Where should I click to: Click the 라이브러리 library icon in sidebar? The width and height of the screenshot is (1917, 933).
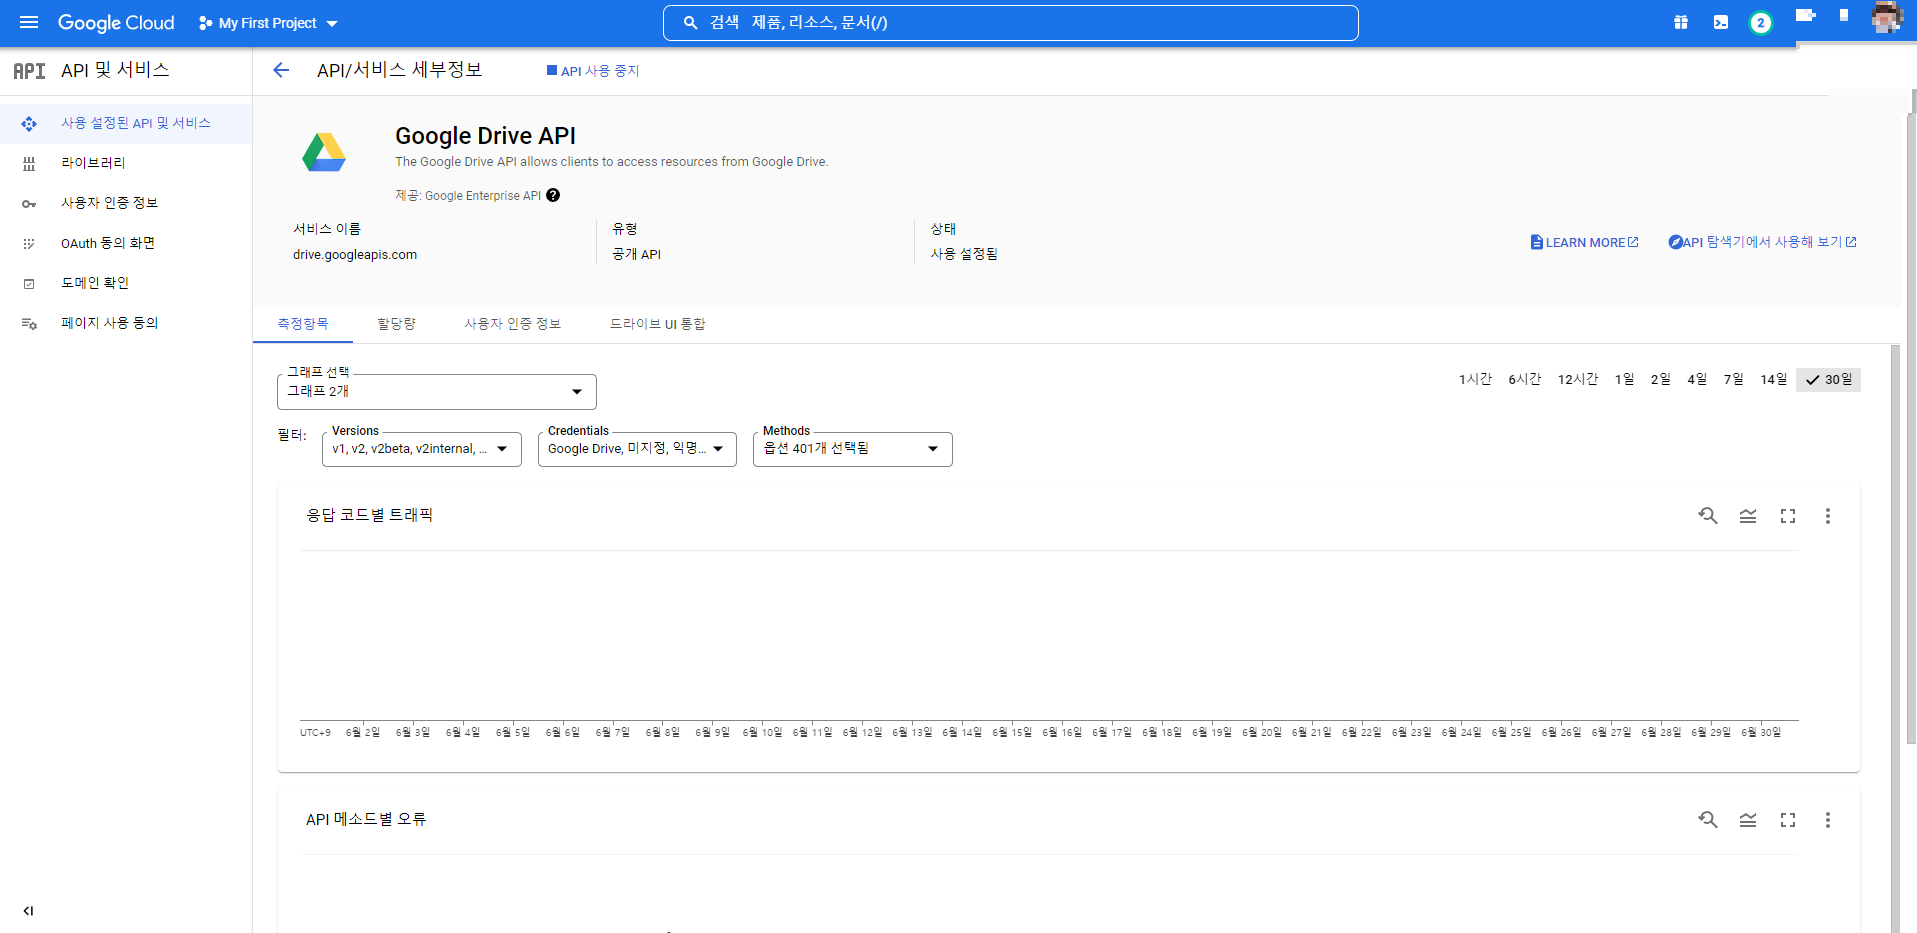(29, 164)
